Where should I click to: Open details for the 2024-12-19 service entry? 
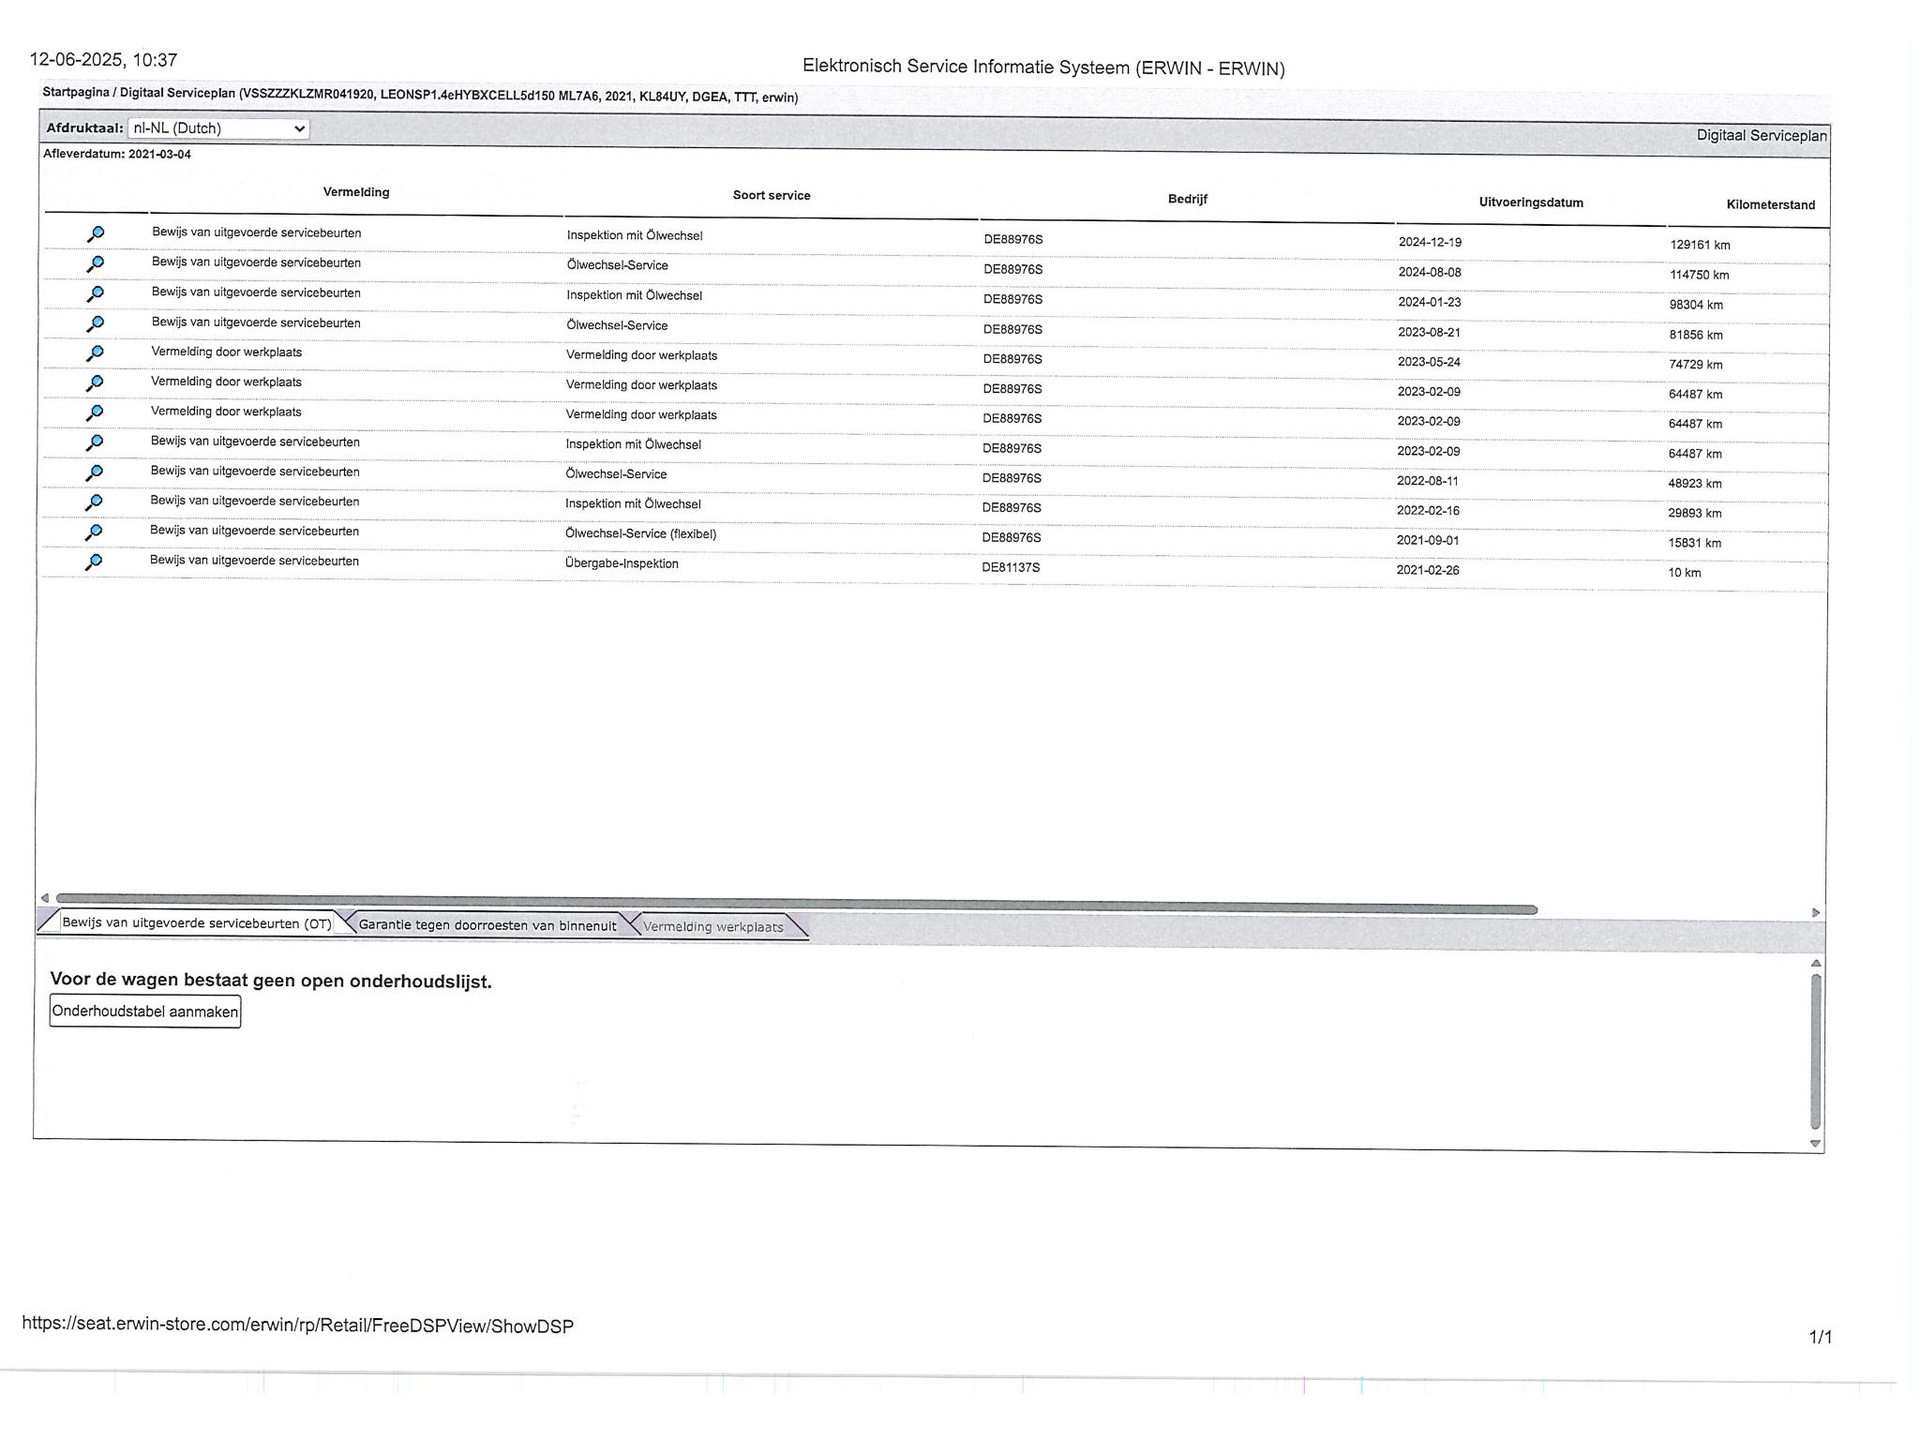tap(95, 234)
